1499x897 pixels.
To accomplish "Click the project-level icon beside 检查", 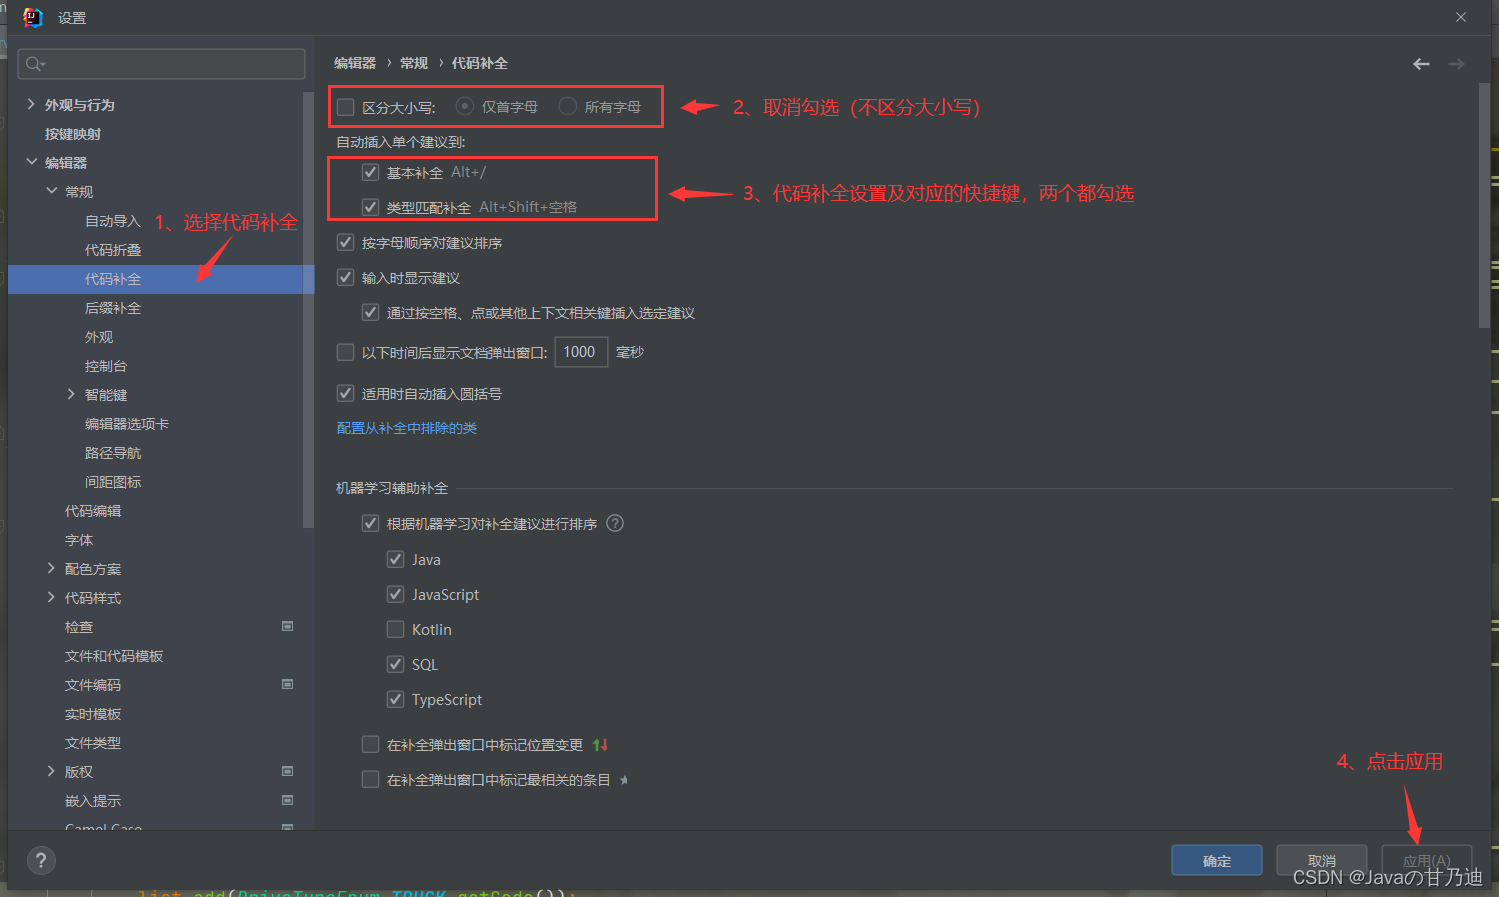I will coord(288,626).
